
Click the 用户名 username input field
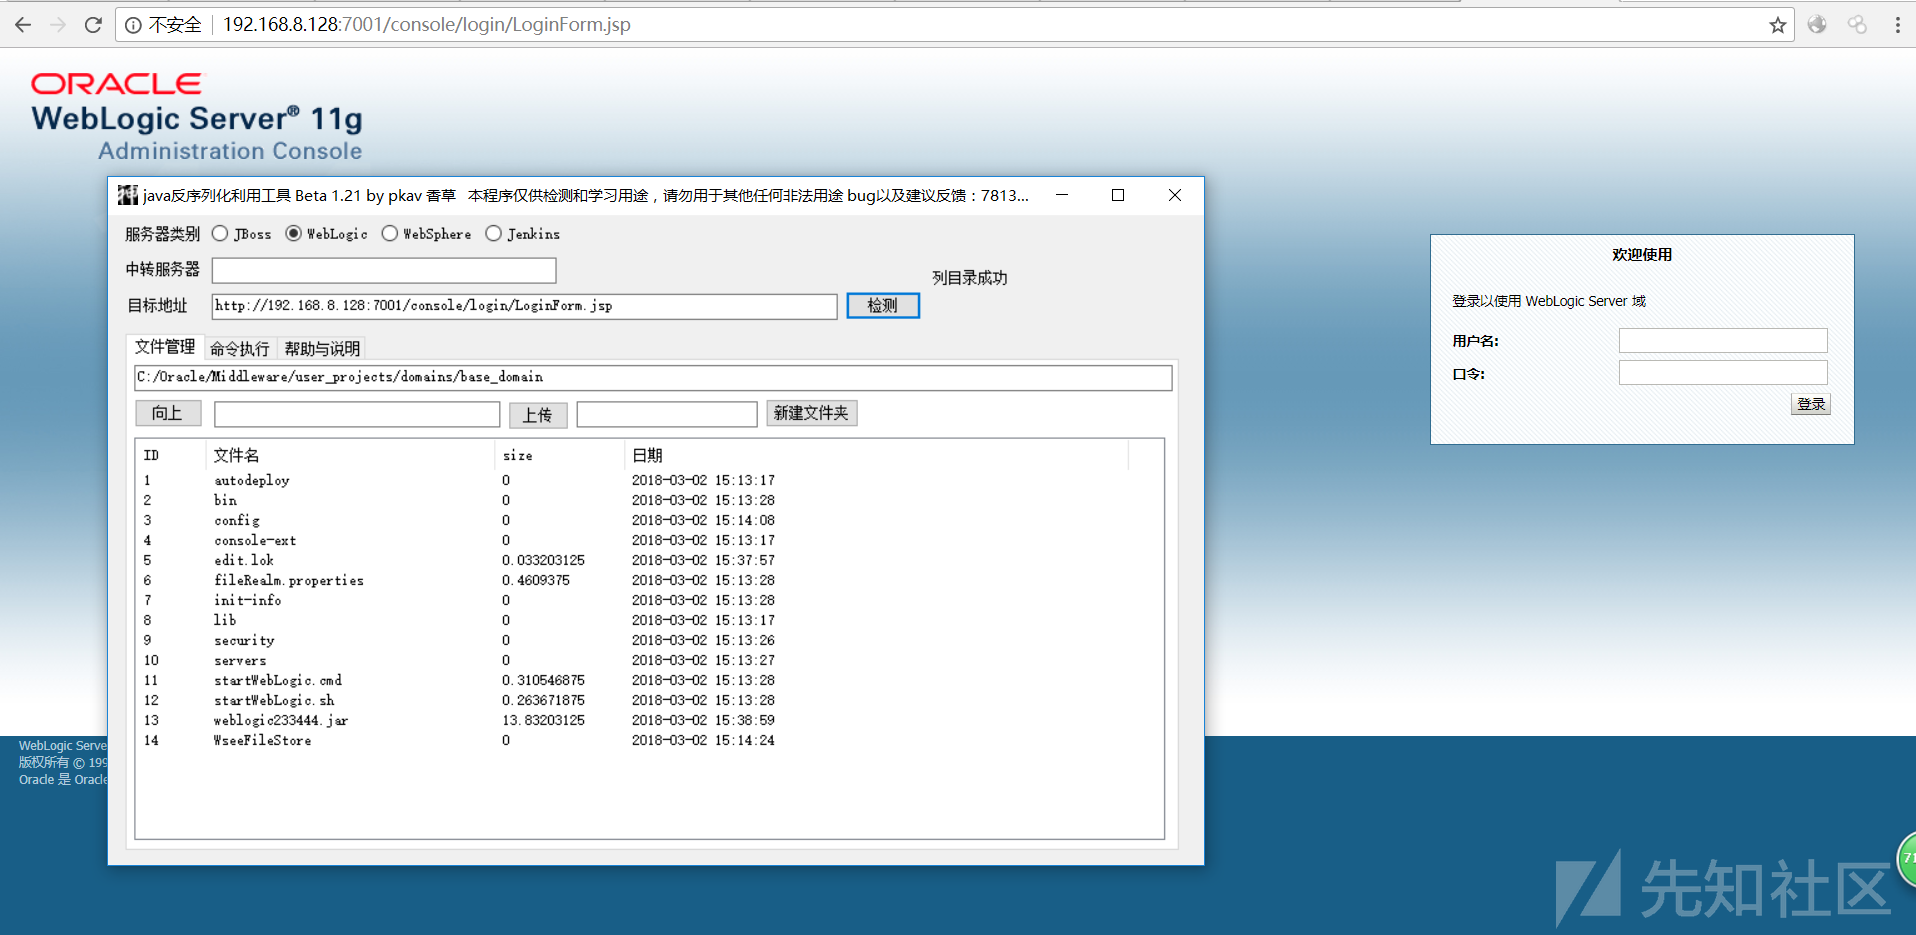pyautogui.click(x=1722, y=341)
